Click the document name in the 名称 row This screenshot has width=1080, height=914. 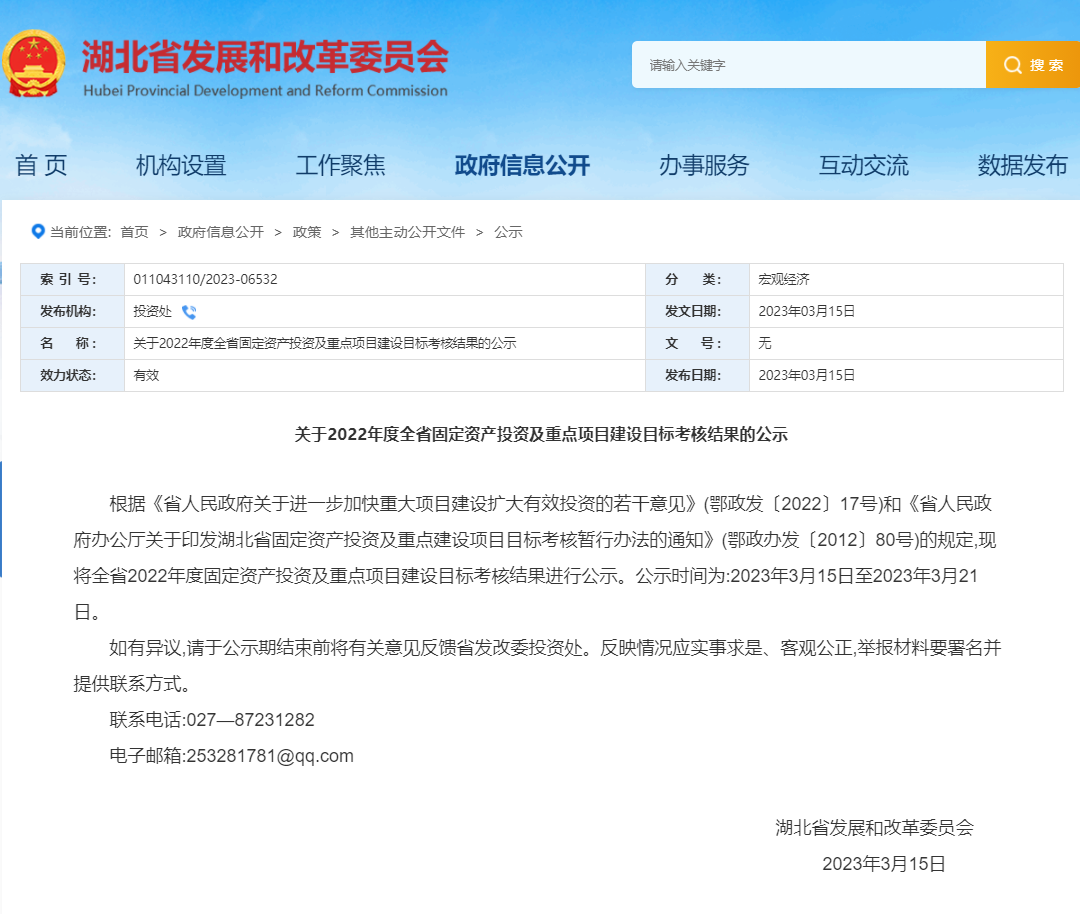[324, 343]
